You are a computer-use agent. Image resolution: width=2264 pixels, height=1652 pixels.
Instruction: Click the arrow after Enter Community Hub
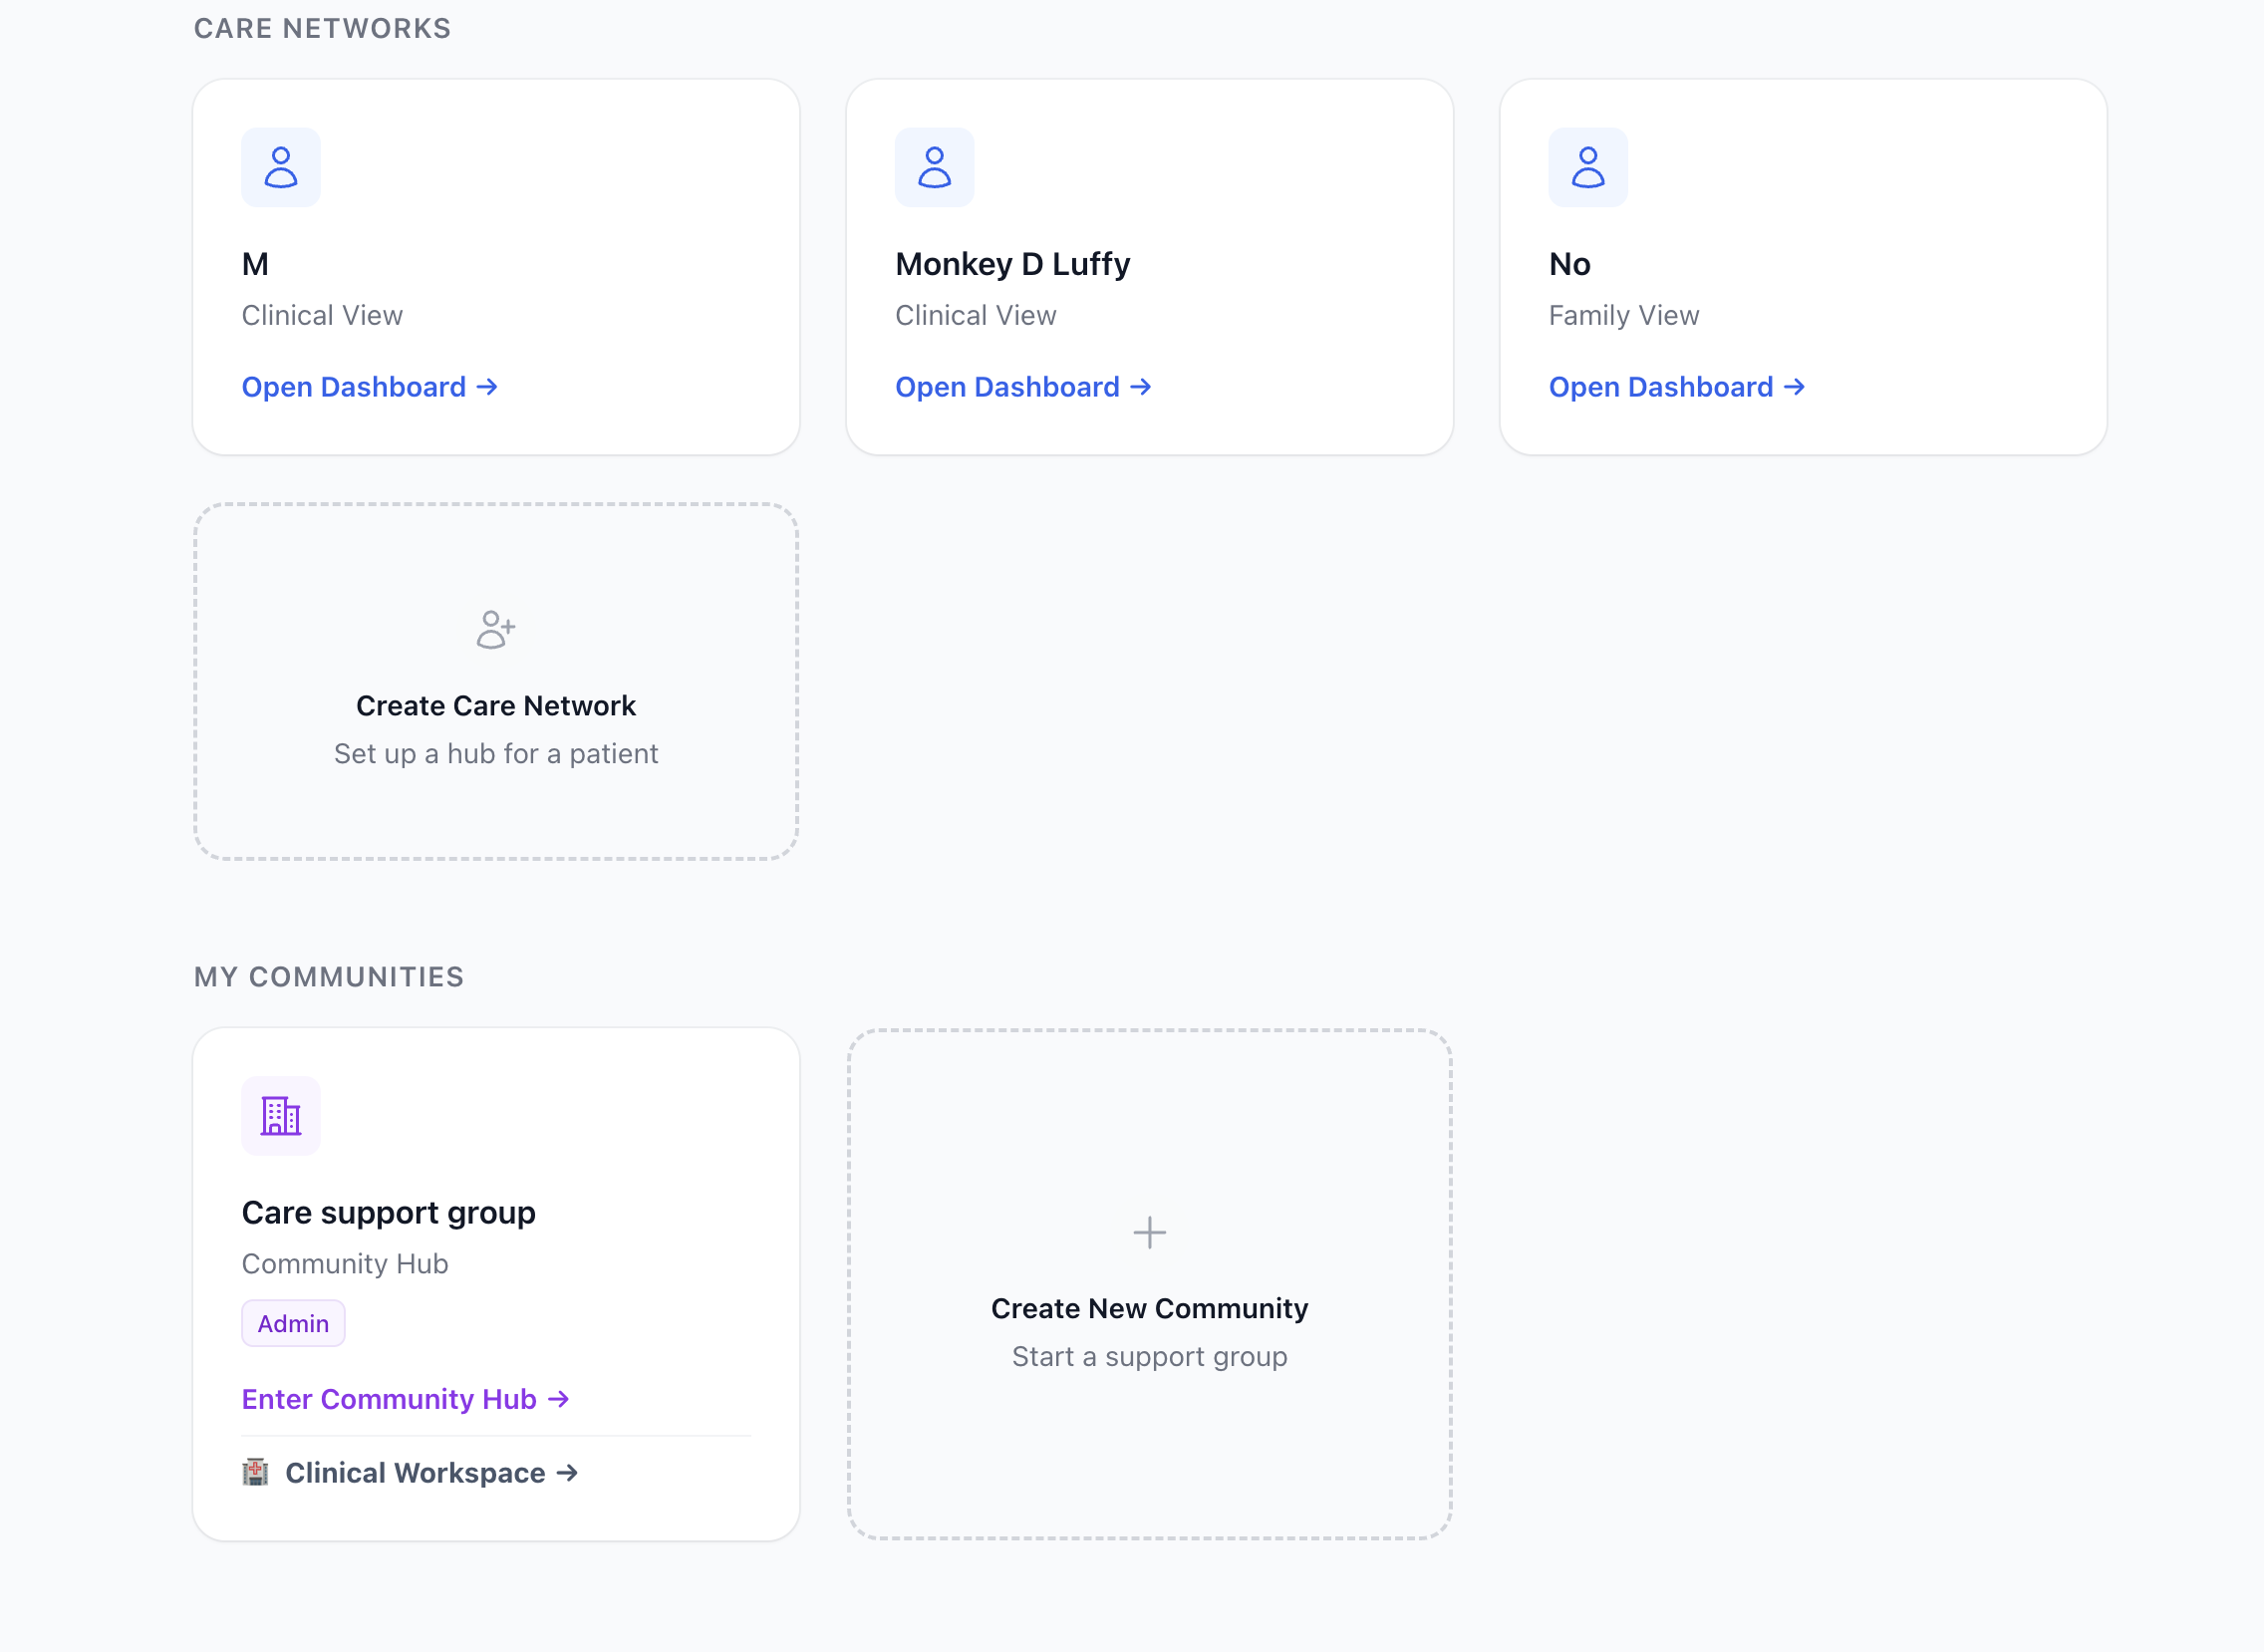pos(559,1398)
